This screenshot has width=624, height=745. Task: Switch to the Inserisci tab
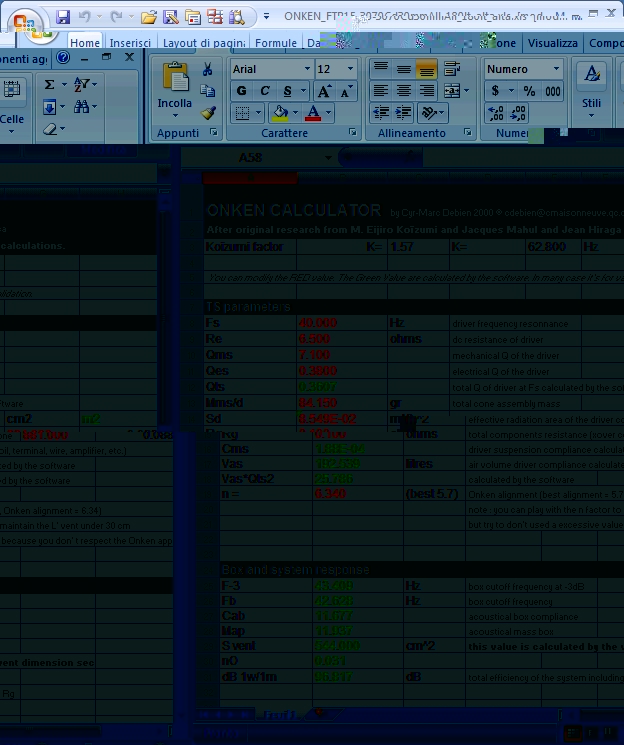point(130,44)
